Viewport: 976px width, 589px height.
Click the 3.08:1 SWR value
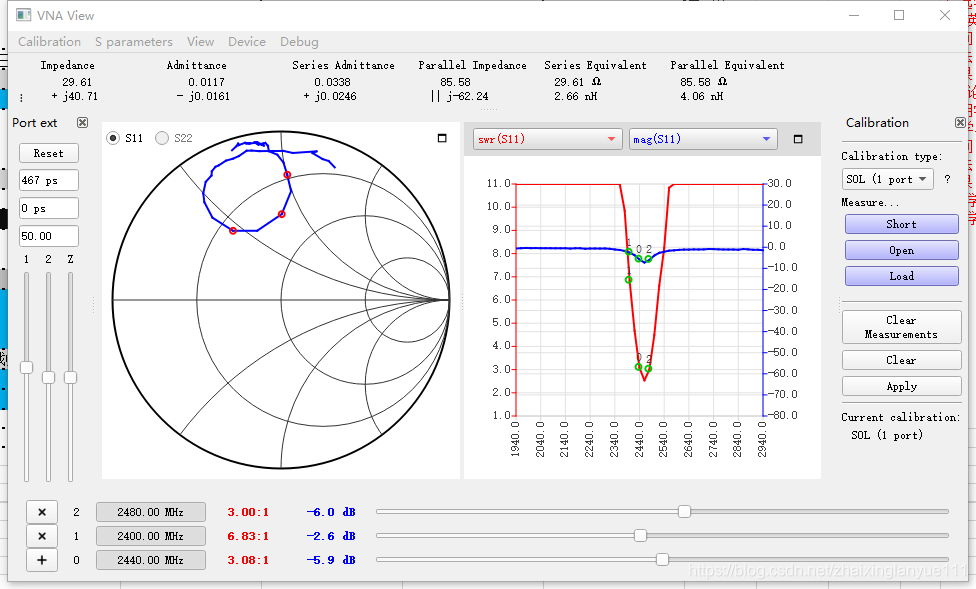[248, 560]
